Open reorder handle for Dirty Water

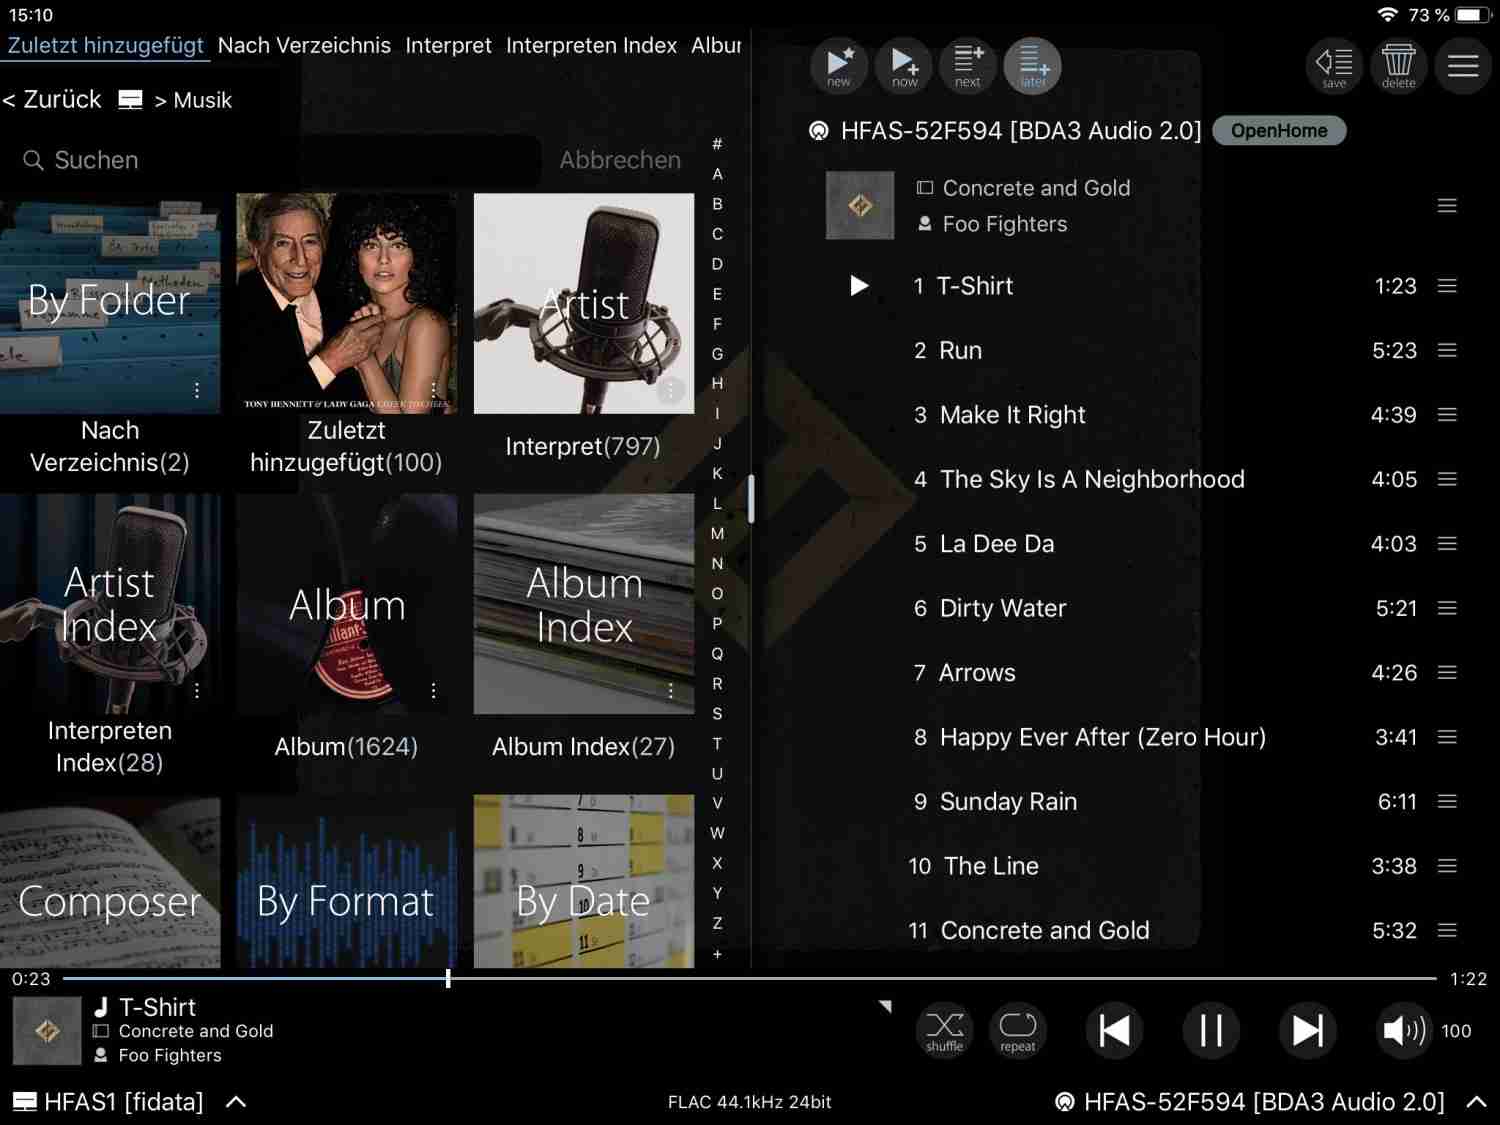point(1447,608)
